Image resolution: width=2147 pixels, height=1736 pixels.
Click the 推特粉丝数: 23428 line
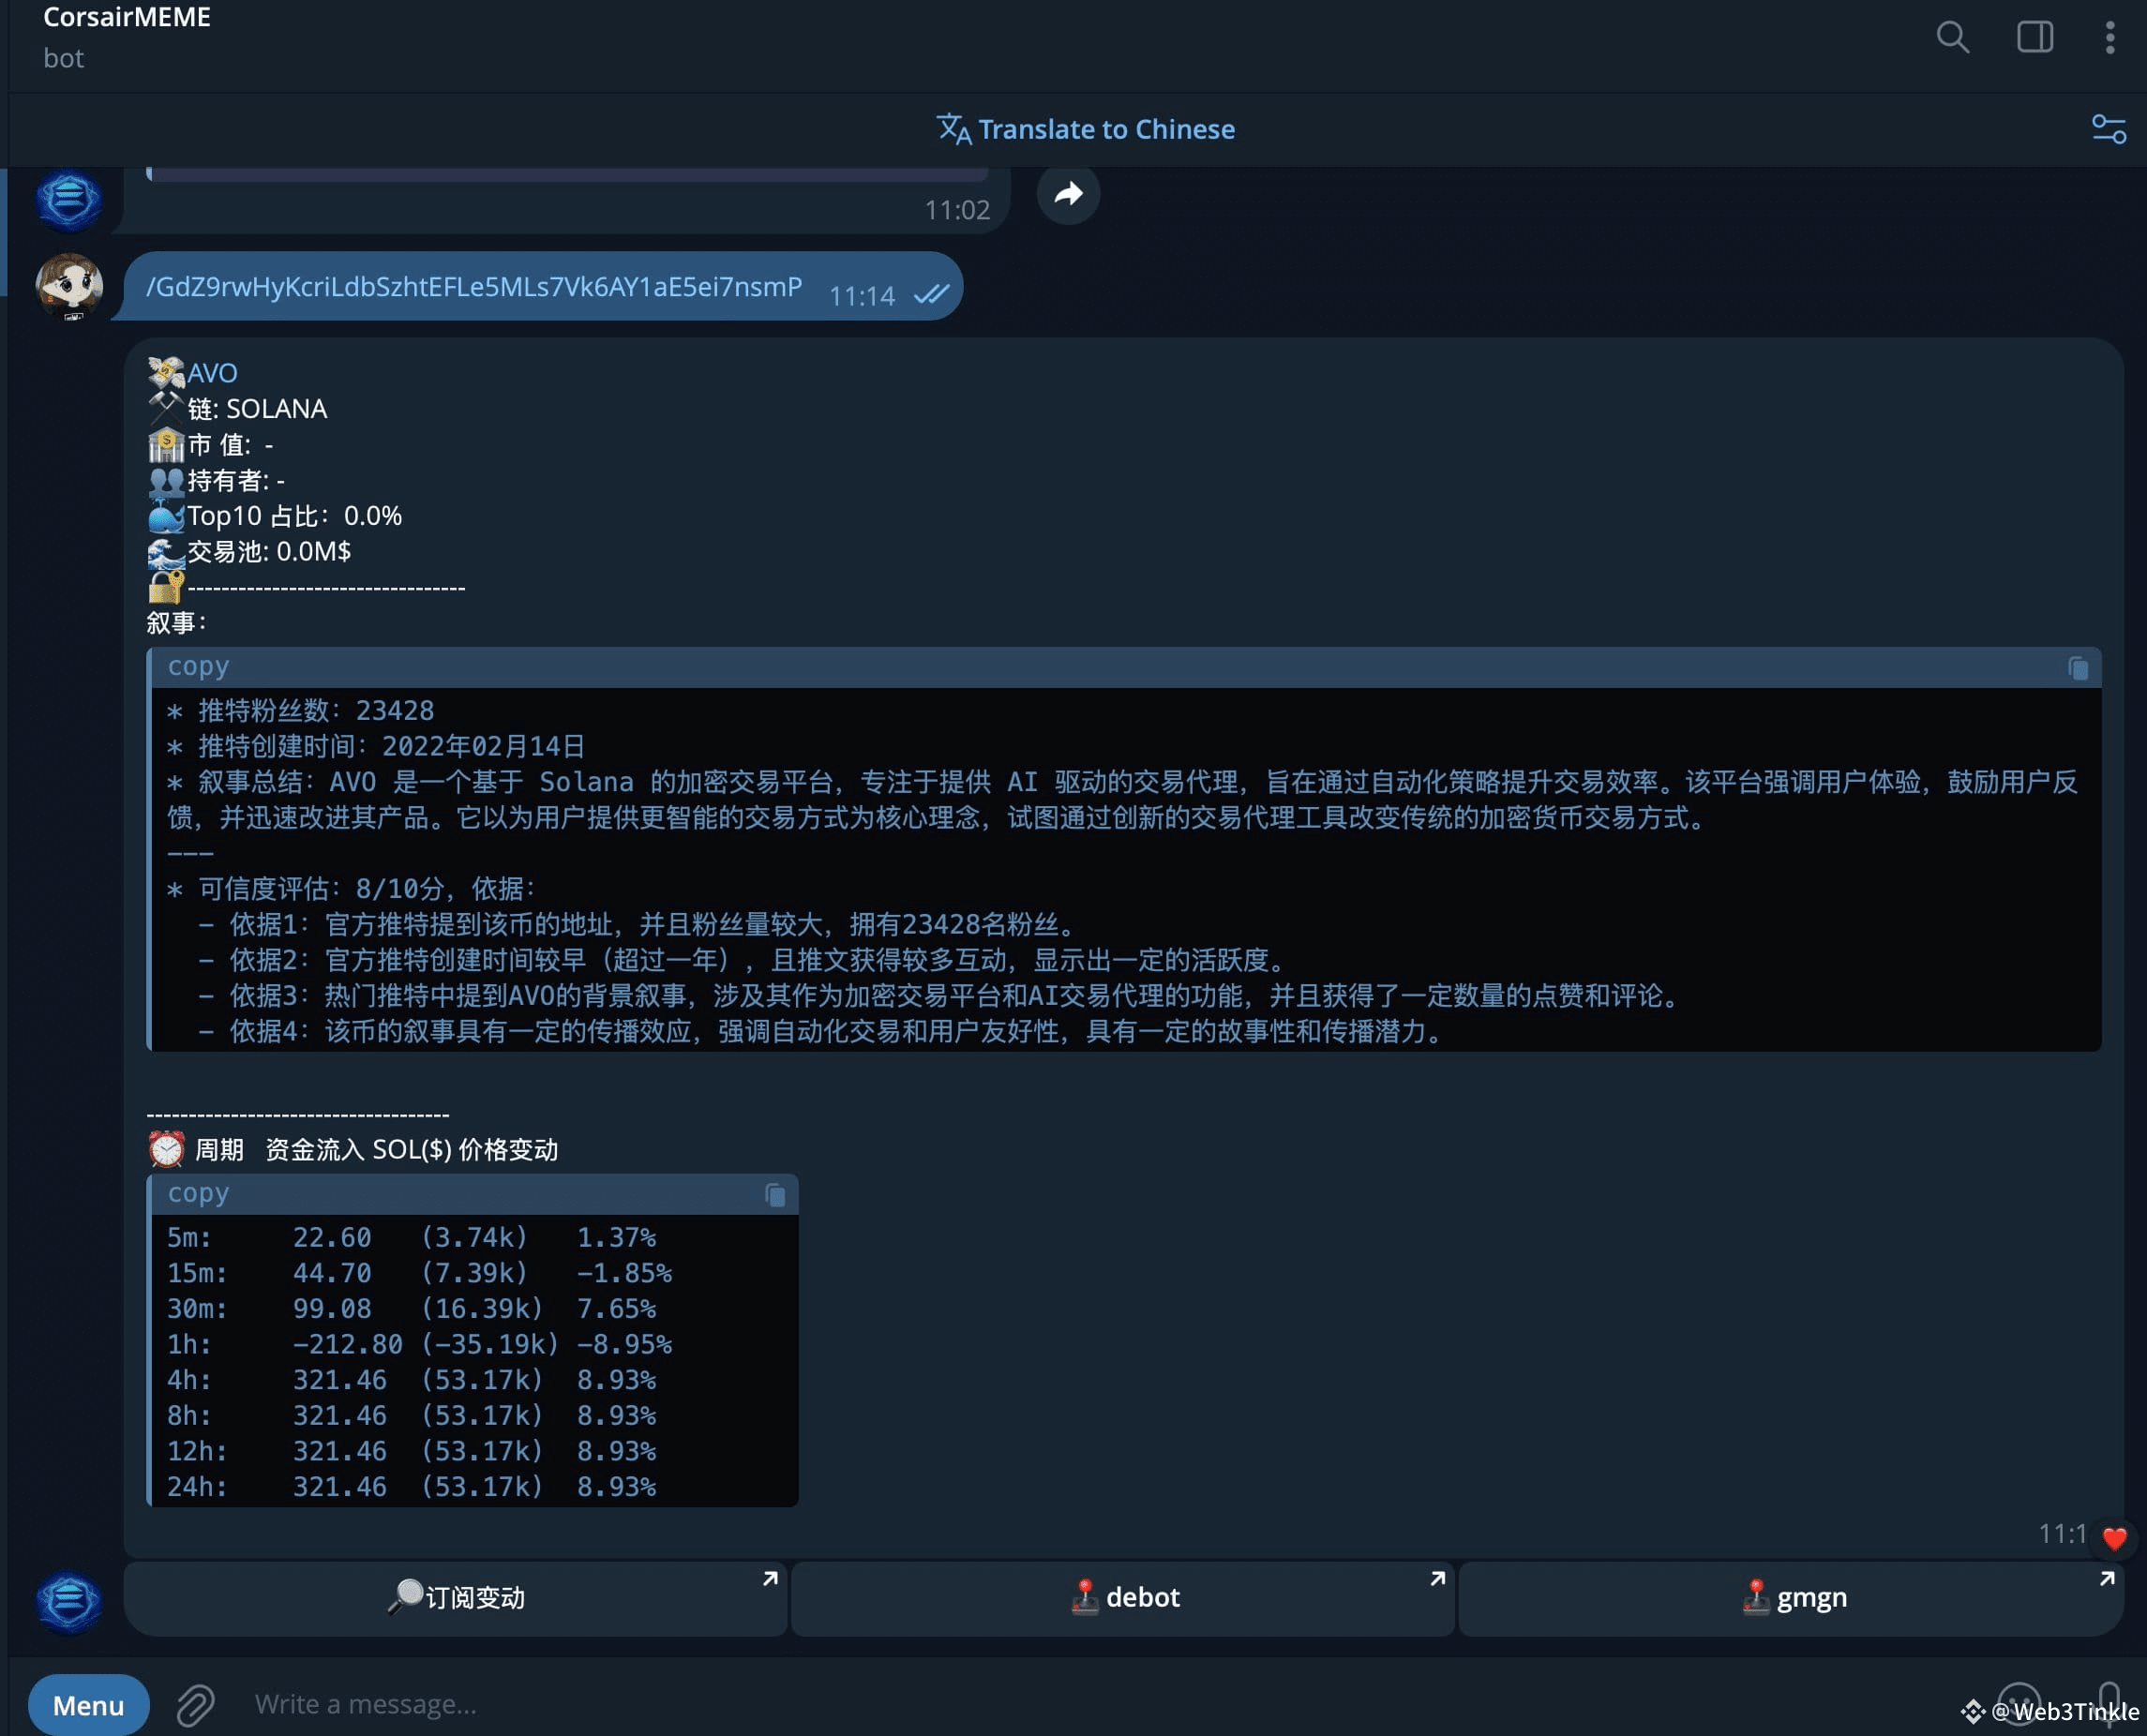coord(301,711)
